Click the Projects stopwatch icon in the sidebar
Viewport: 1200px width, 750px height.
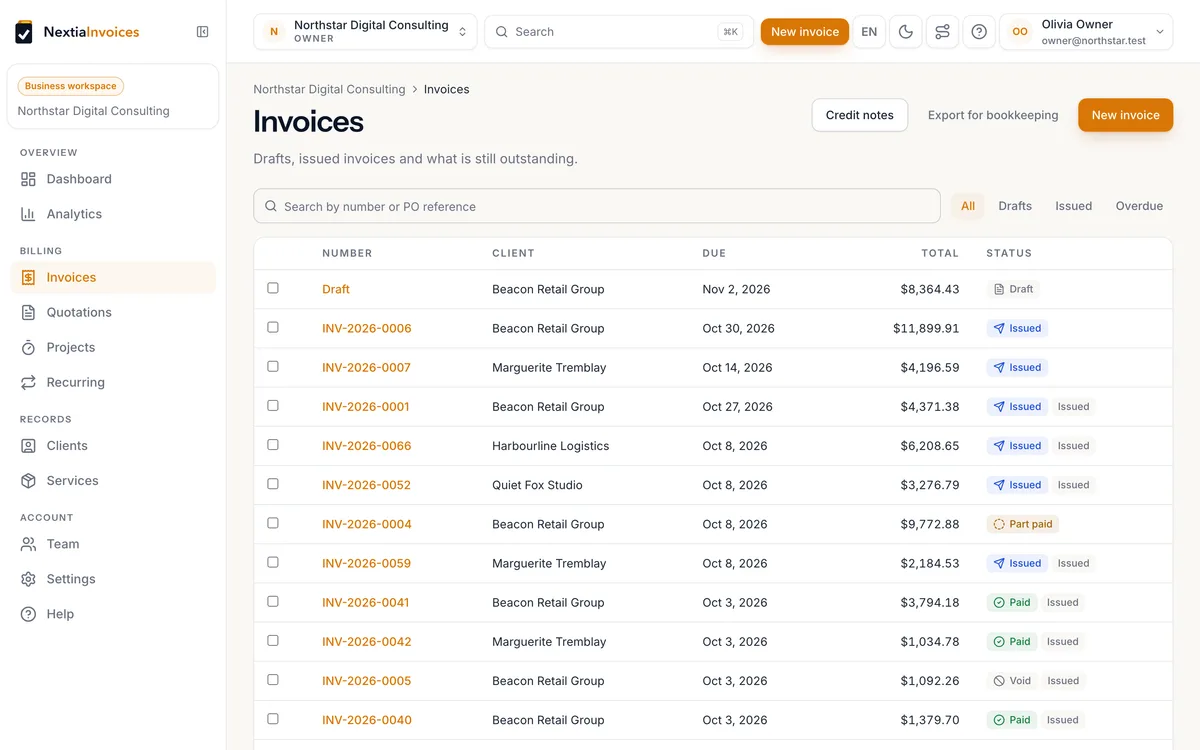coord(28,347)
